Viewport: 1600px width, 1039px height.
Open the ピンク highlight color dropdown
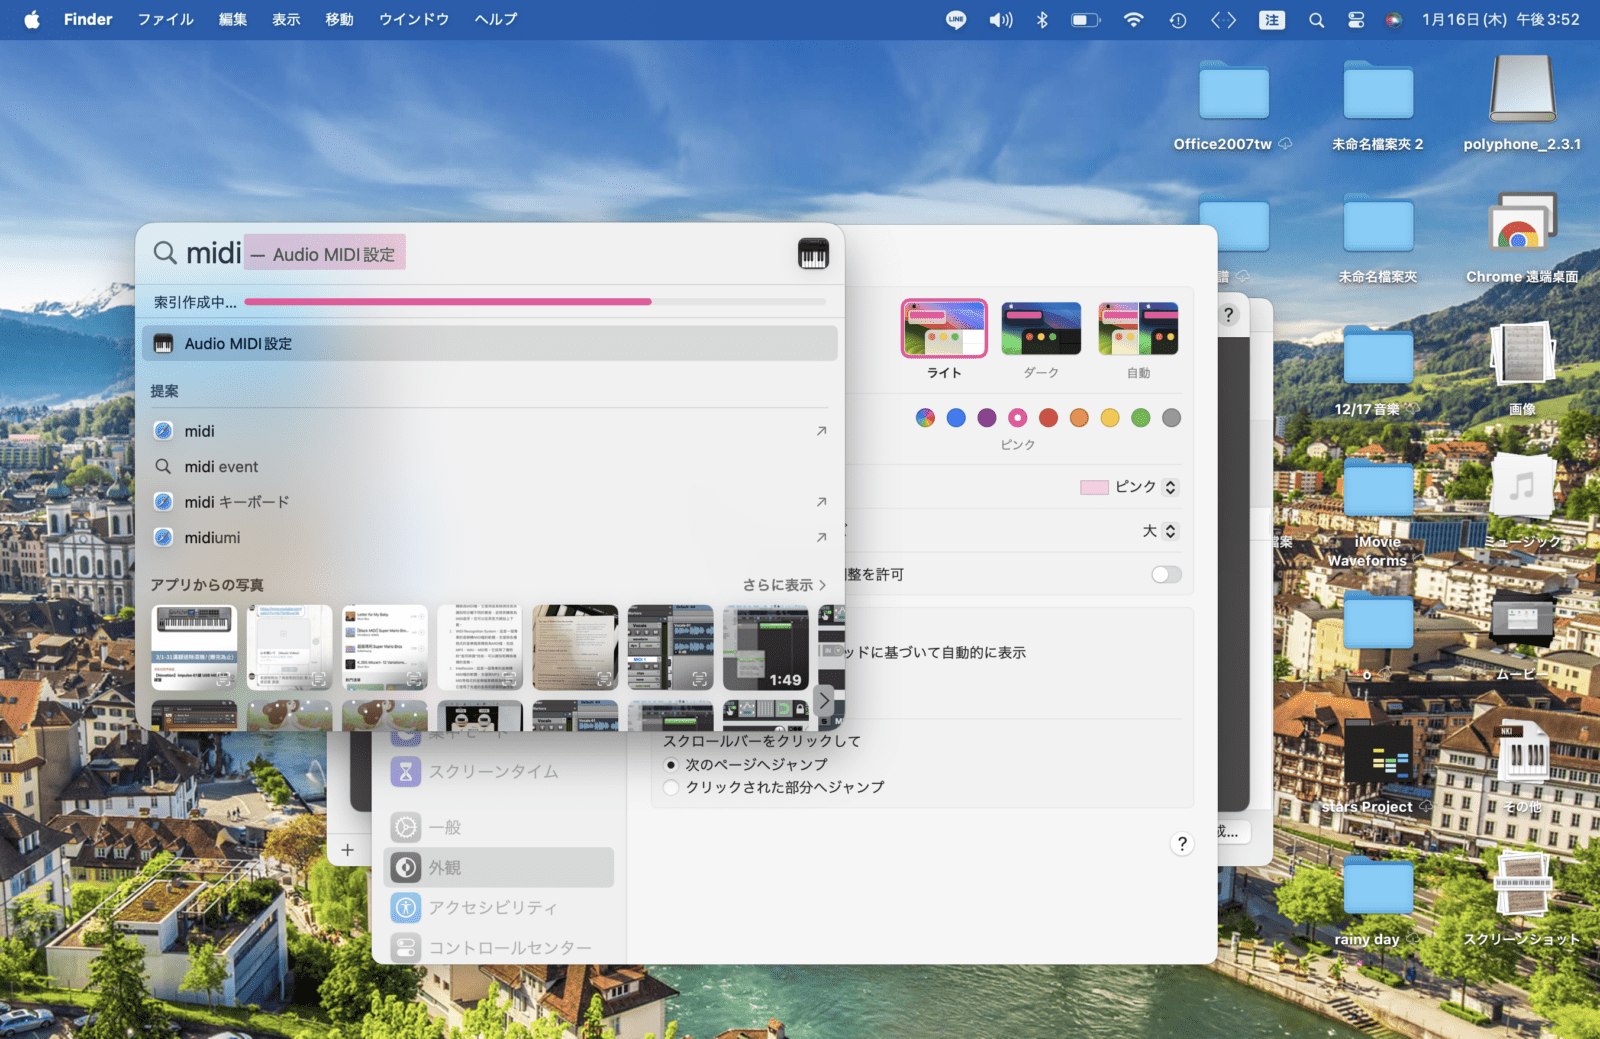(1130, 487)
